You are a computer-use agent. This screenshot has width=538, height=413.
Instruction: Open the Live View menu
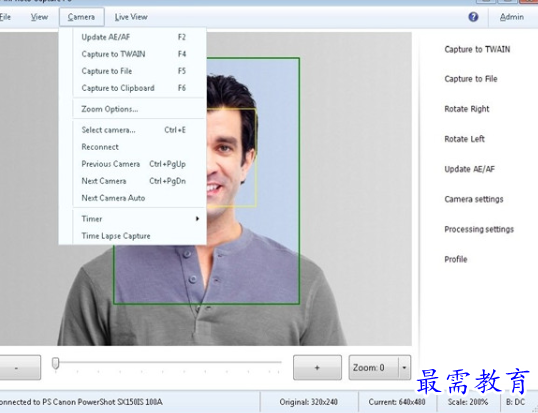click(131, 17)
